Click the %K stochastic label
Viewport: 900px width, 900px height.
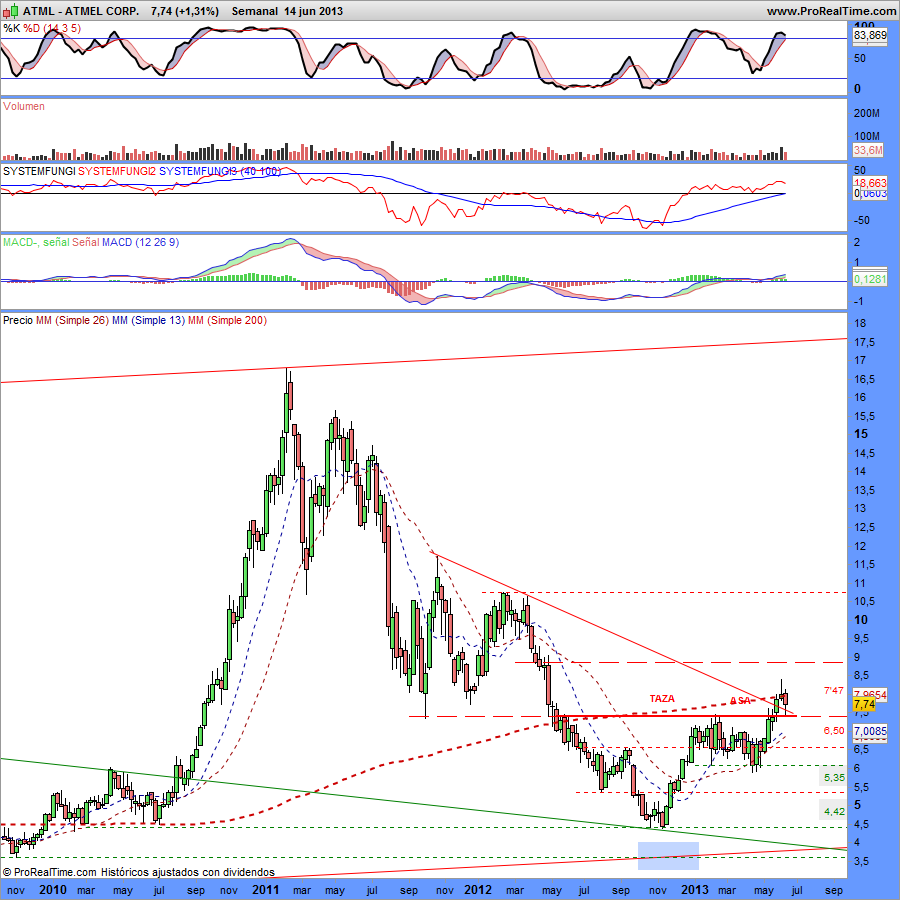click(11, 28)
